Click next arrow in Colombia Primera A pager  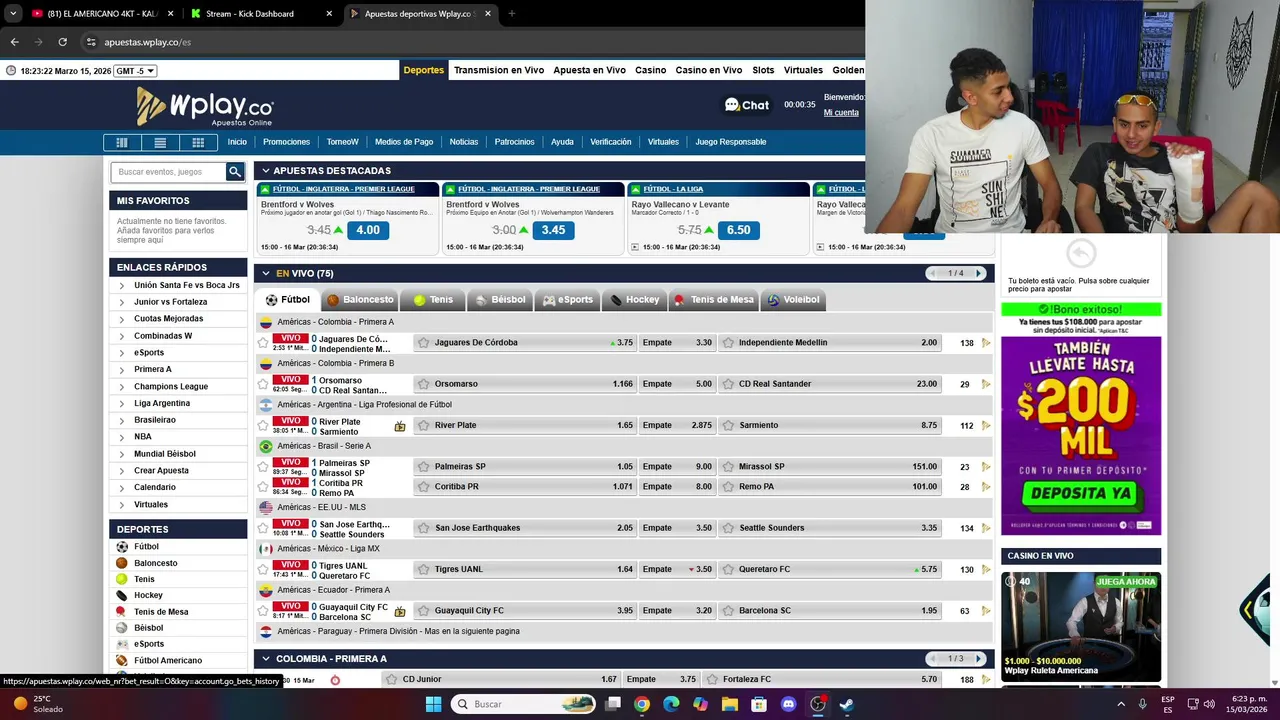(x=978, y=659)
